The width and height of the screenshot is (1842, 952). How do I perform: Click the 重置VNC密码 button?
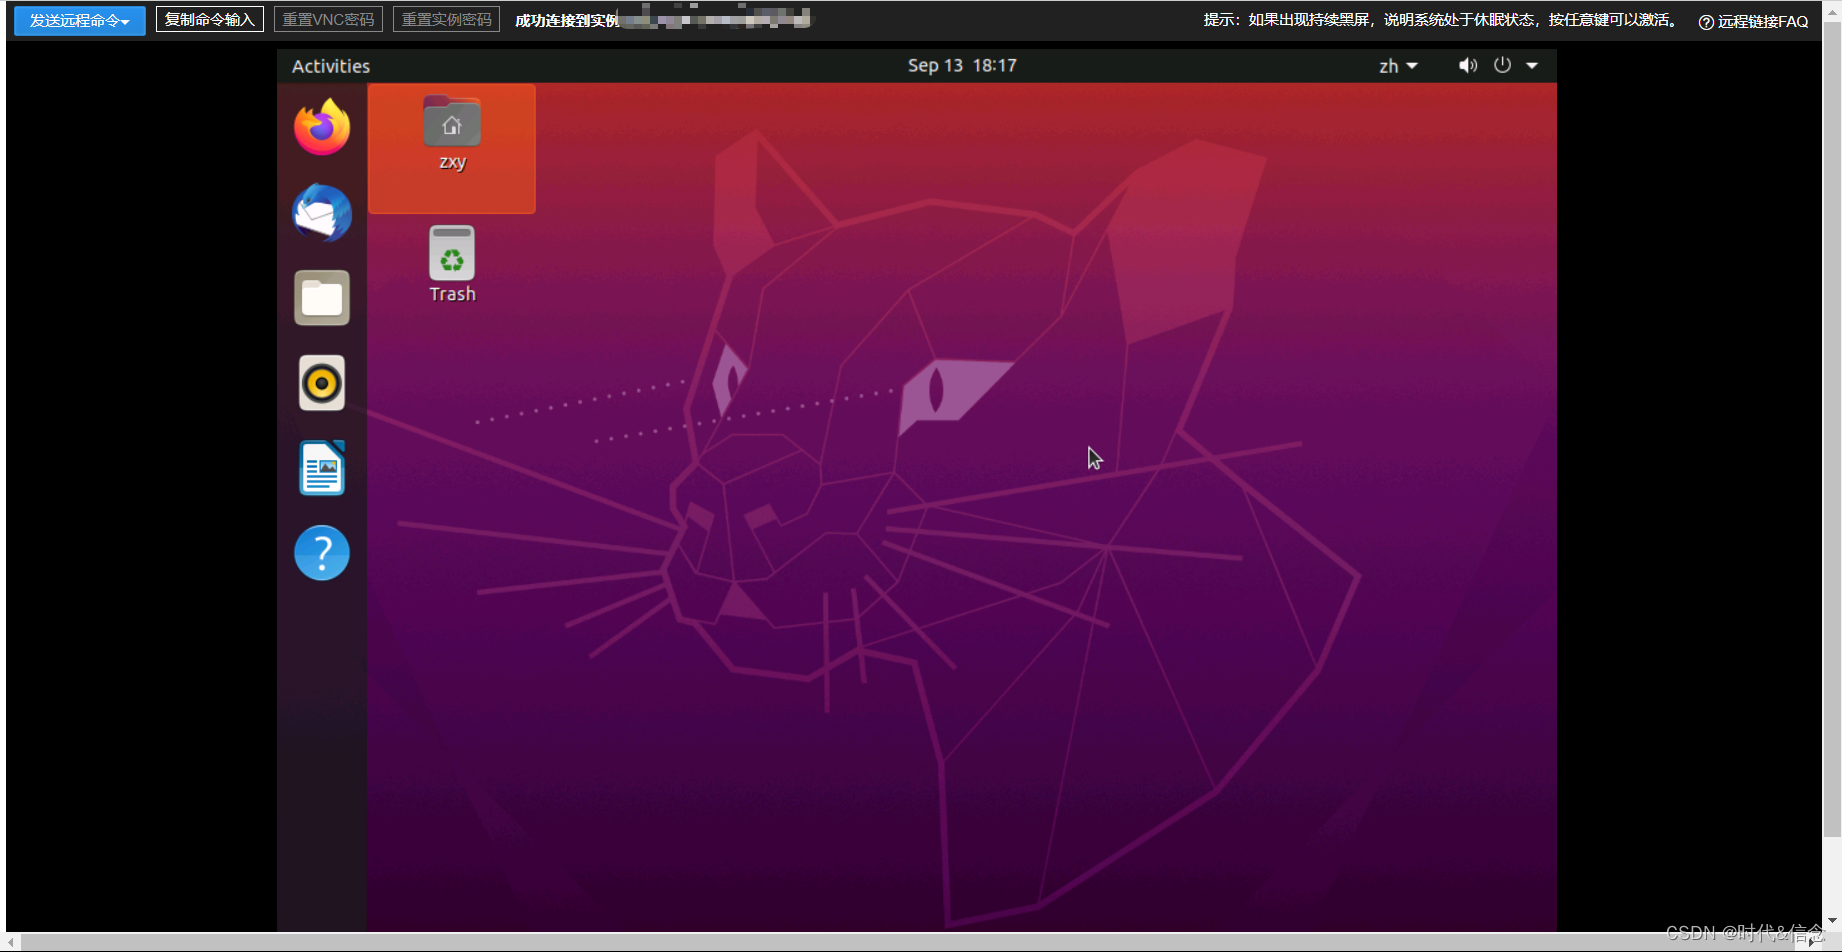pyautogui.click(x=328, y=19)
